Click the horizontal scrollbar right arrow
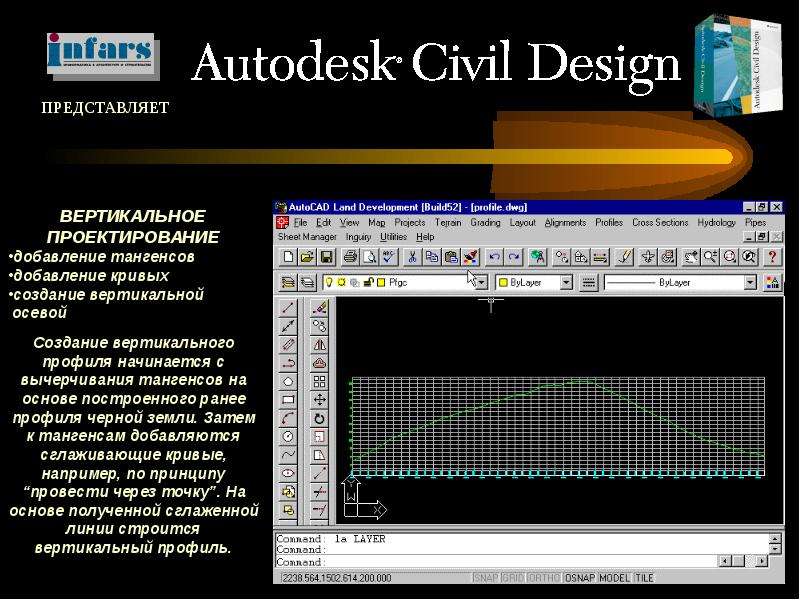800x600 pixels. (761, 562)
